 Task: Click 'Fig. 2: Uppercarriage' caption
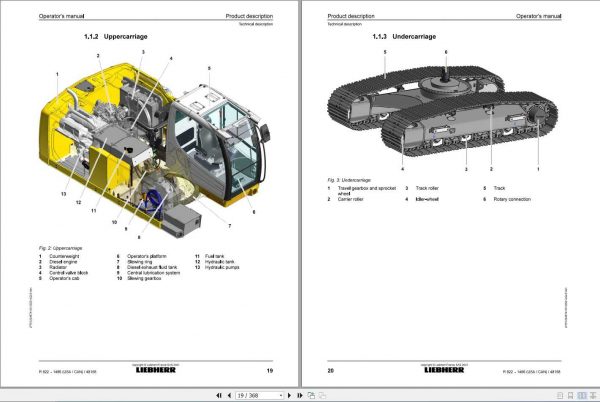[x=60, y=248]
